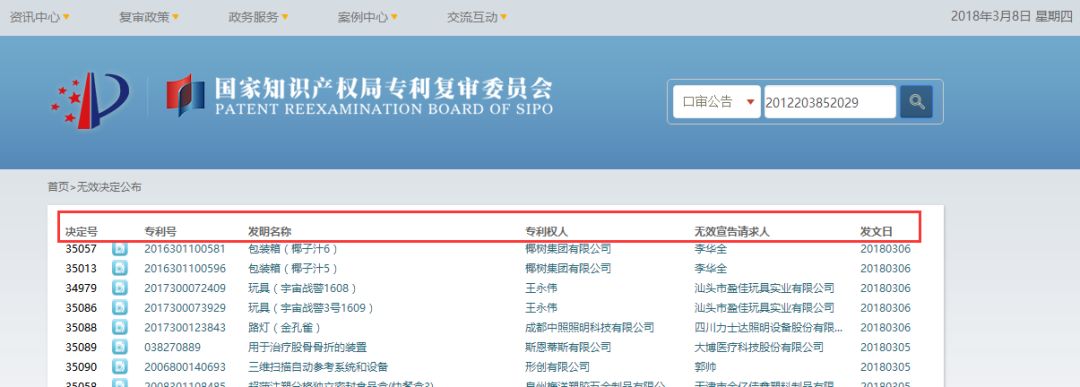Click requester 郭帅
1080x387 pixels.
point(705,367)
